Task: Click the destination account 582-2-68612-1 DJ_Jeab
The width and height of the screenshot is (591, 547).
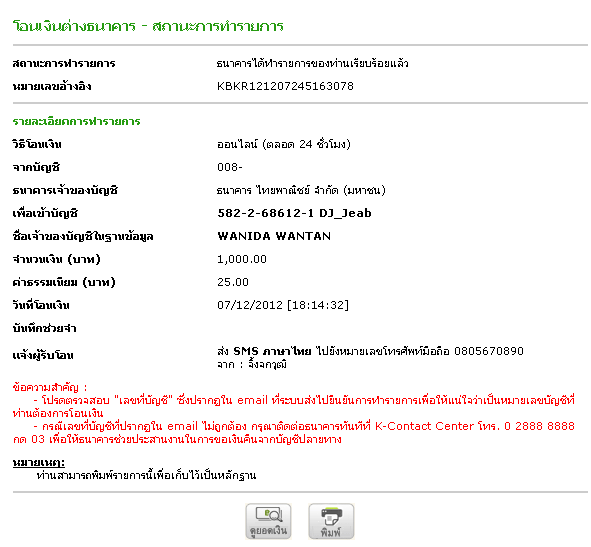Action: 294,213
